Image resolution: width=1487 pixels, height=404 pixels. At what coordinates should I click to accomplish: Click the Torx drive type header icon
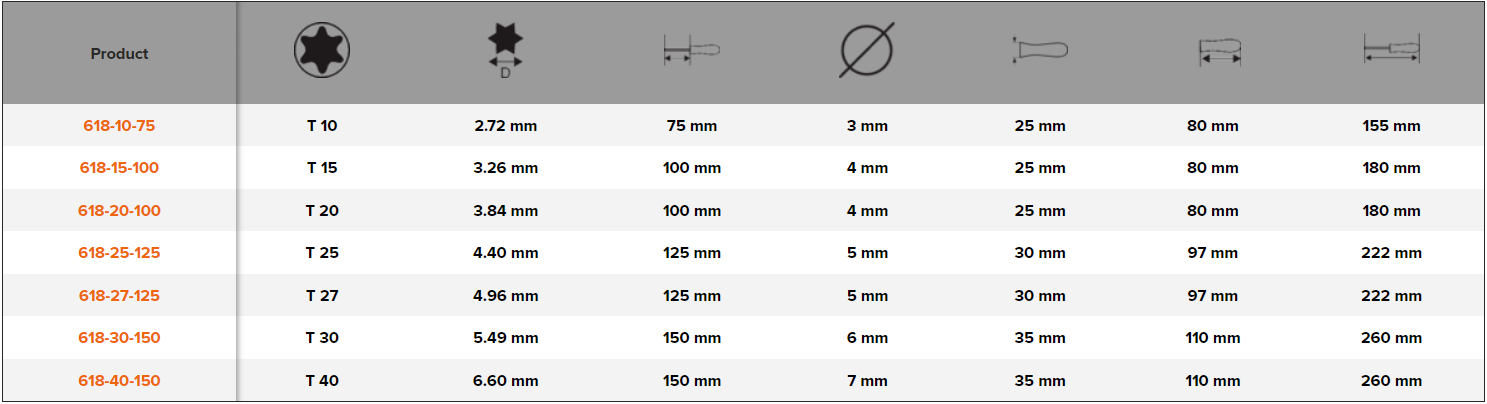coord(322,50)
